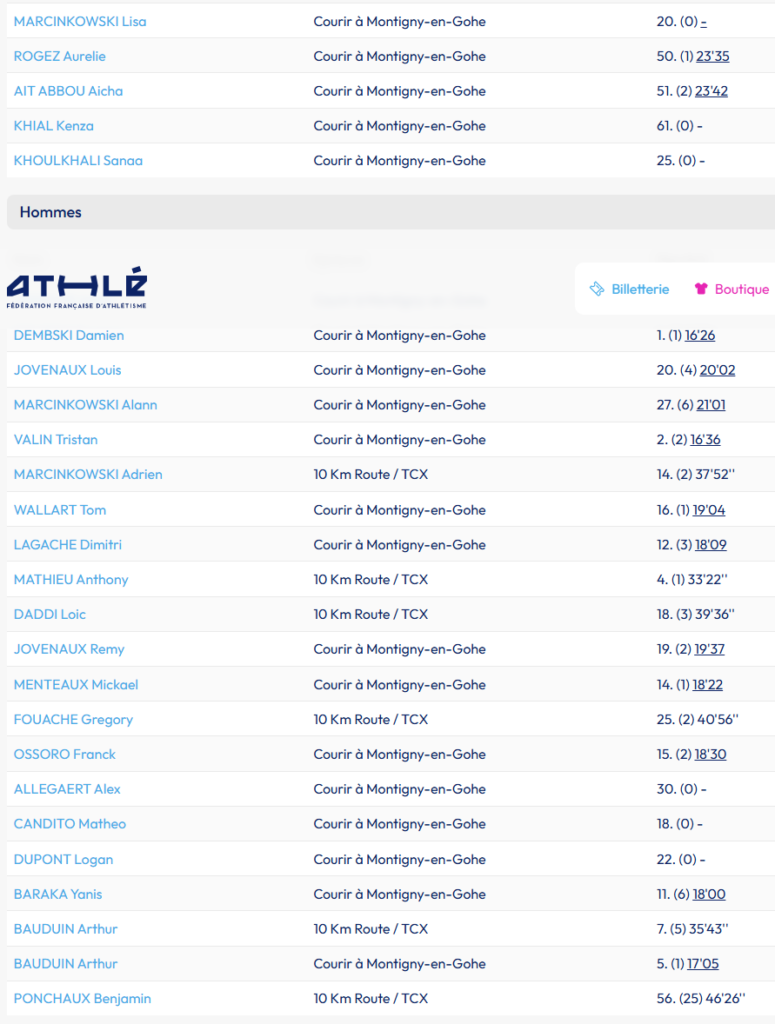
Task: Open the 17'05 result time link
Action: (x=702, y=964)
